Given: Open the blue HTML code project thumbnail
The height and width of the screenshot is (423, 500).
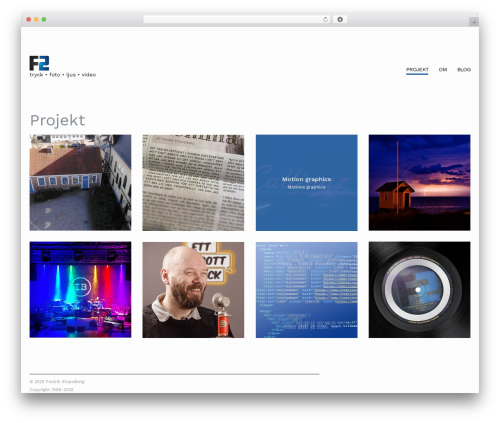Looking at the screenshot, I should (x=306, y=290).
